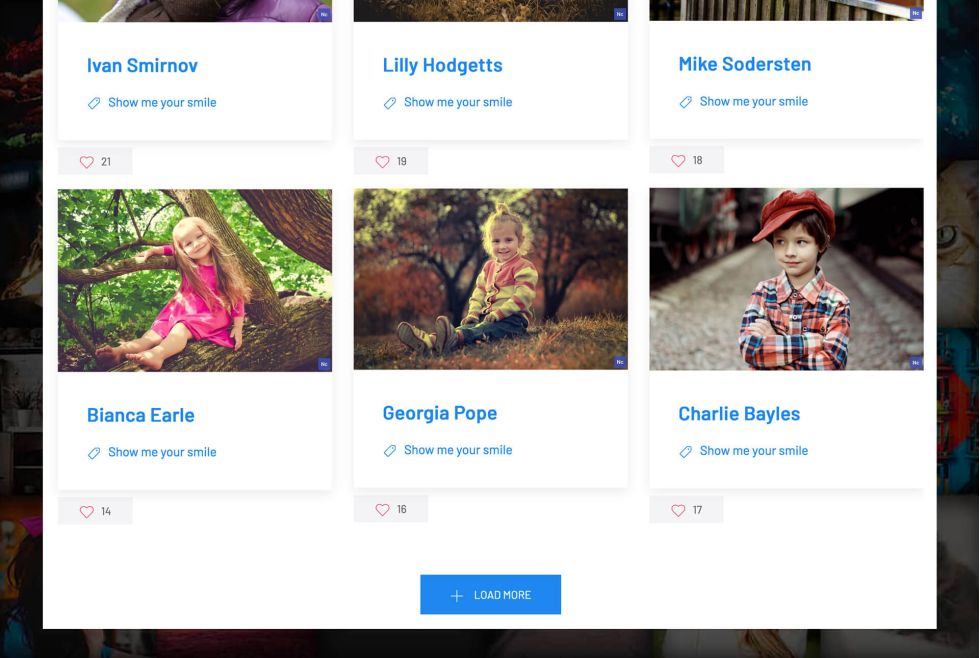Like Ivan Smirnov's photo via heart icon

(87, 162)
